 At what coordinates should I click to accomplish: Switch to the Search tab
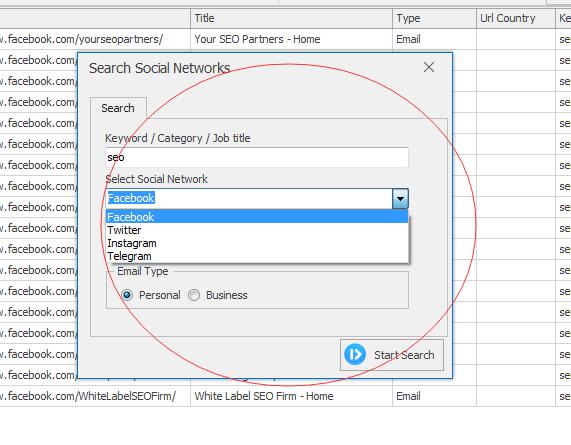[x=118, y=108]
